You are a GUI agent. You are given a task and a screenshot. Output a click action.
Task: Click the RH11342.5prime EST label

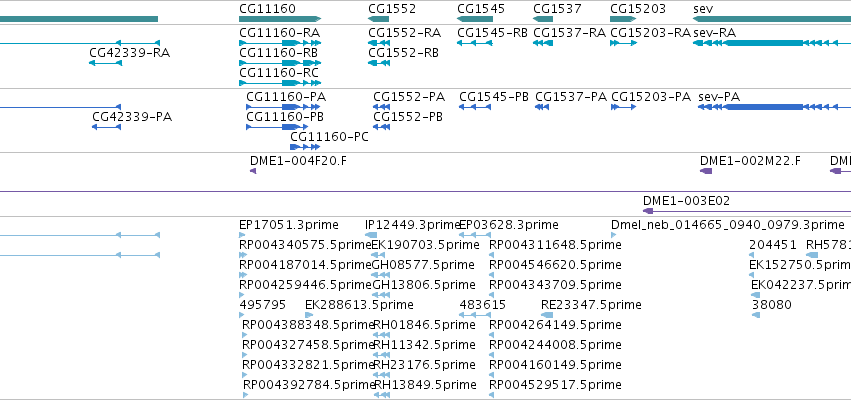(x=425, y=345)
